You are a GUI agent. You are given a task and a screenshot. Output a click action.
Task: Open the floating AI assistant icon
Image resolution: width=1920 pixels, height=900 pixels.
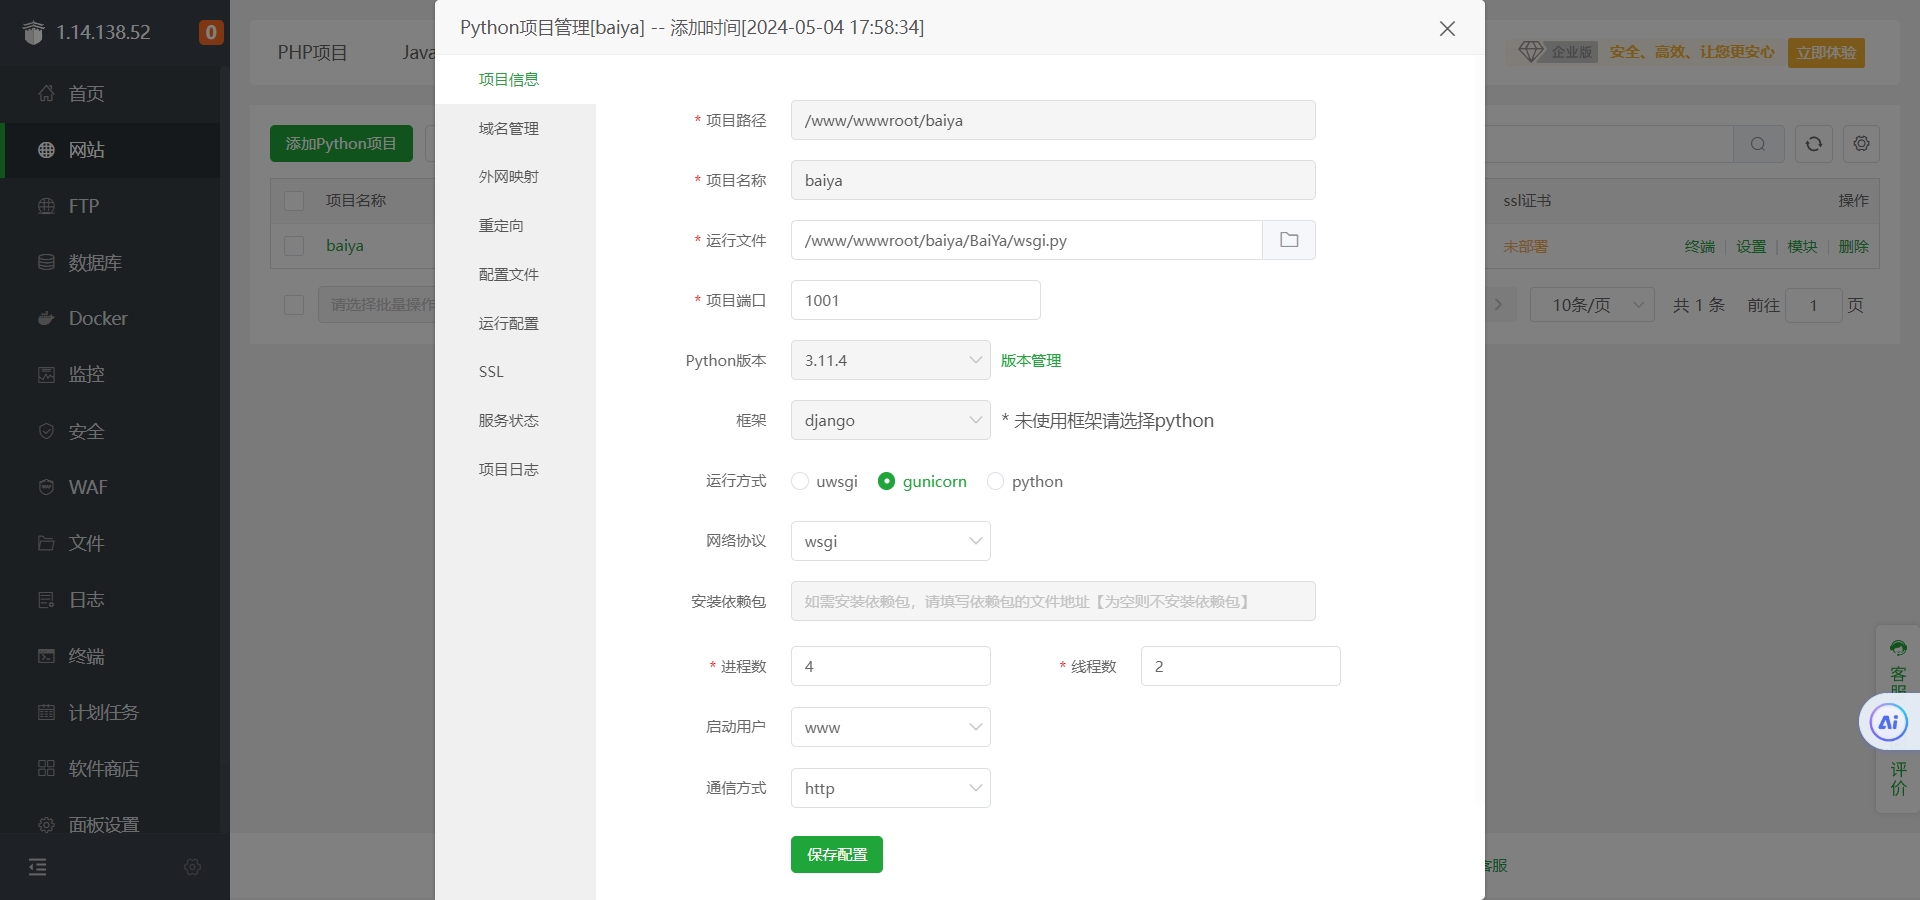1889,722
